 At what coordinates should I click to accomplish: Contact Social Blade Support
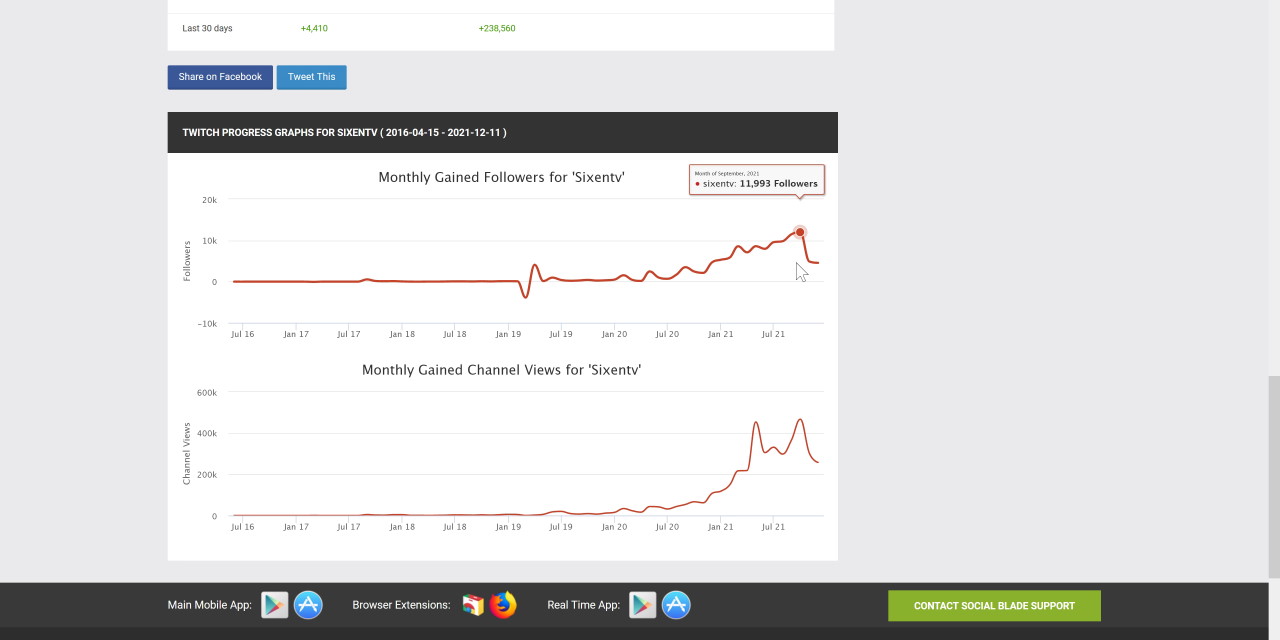point(994,606)
